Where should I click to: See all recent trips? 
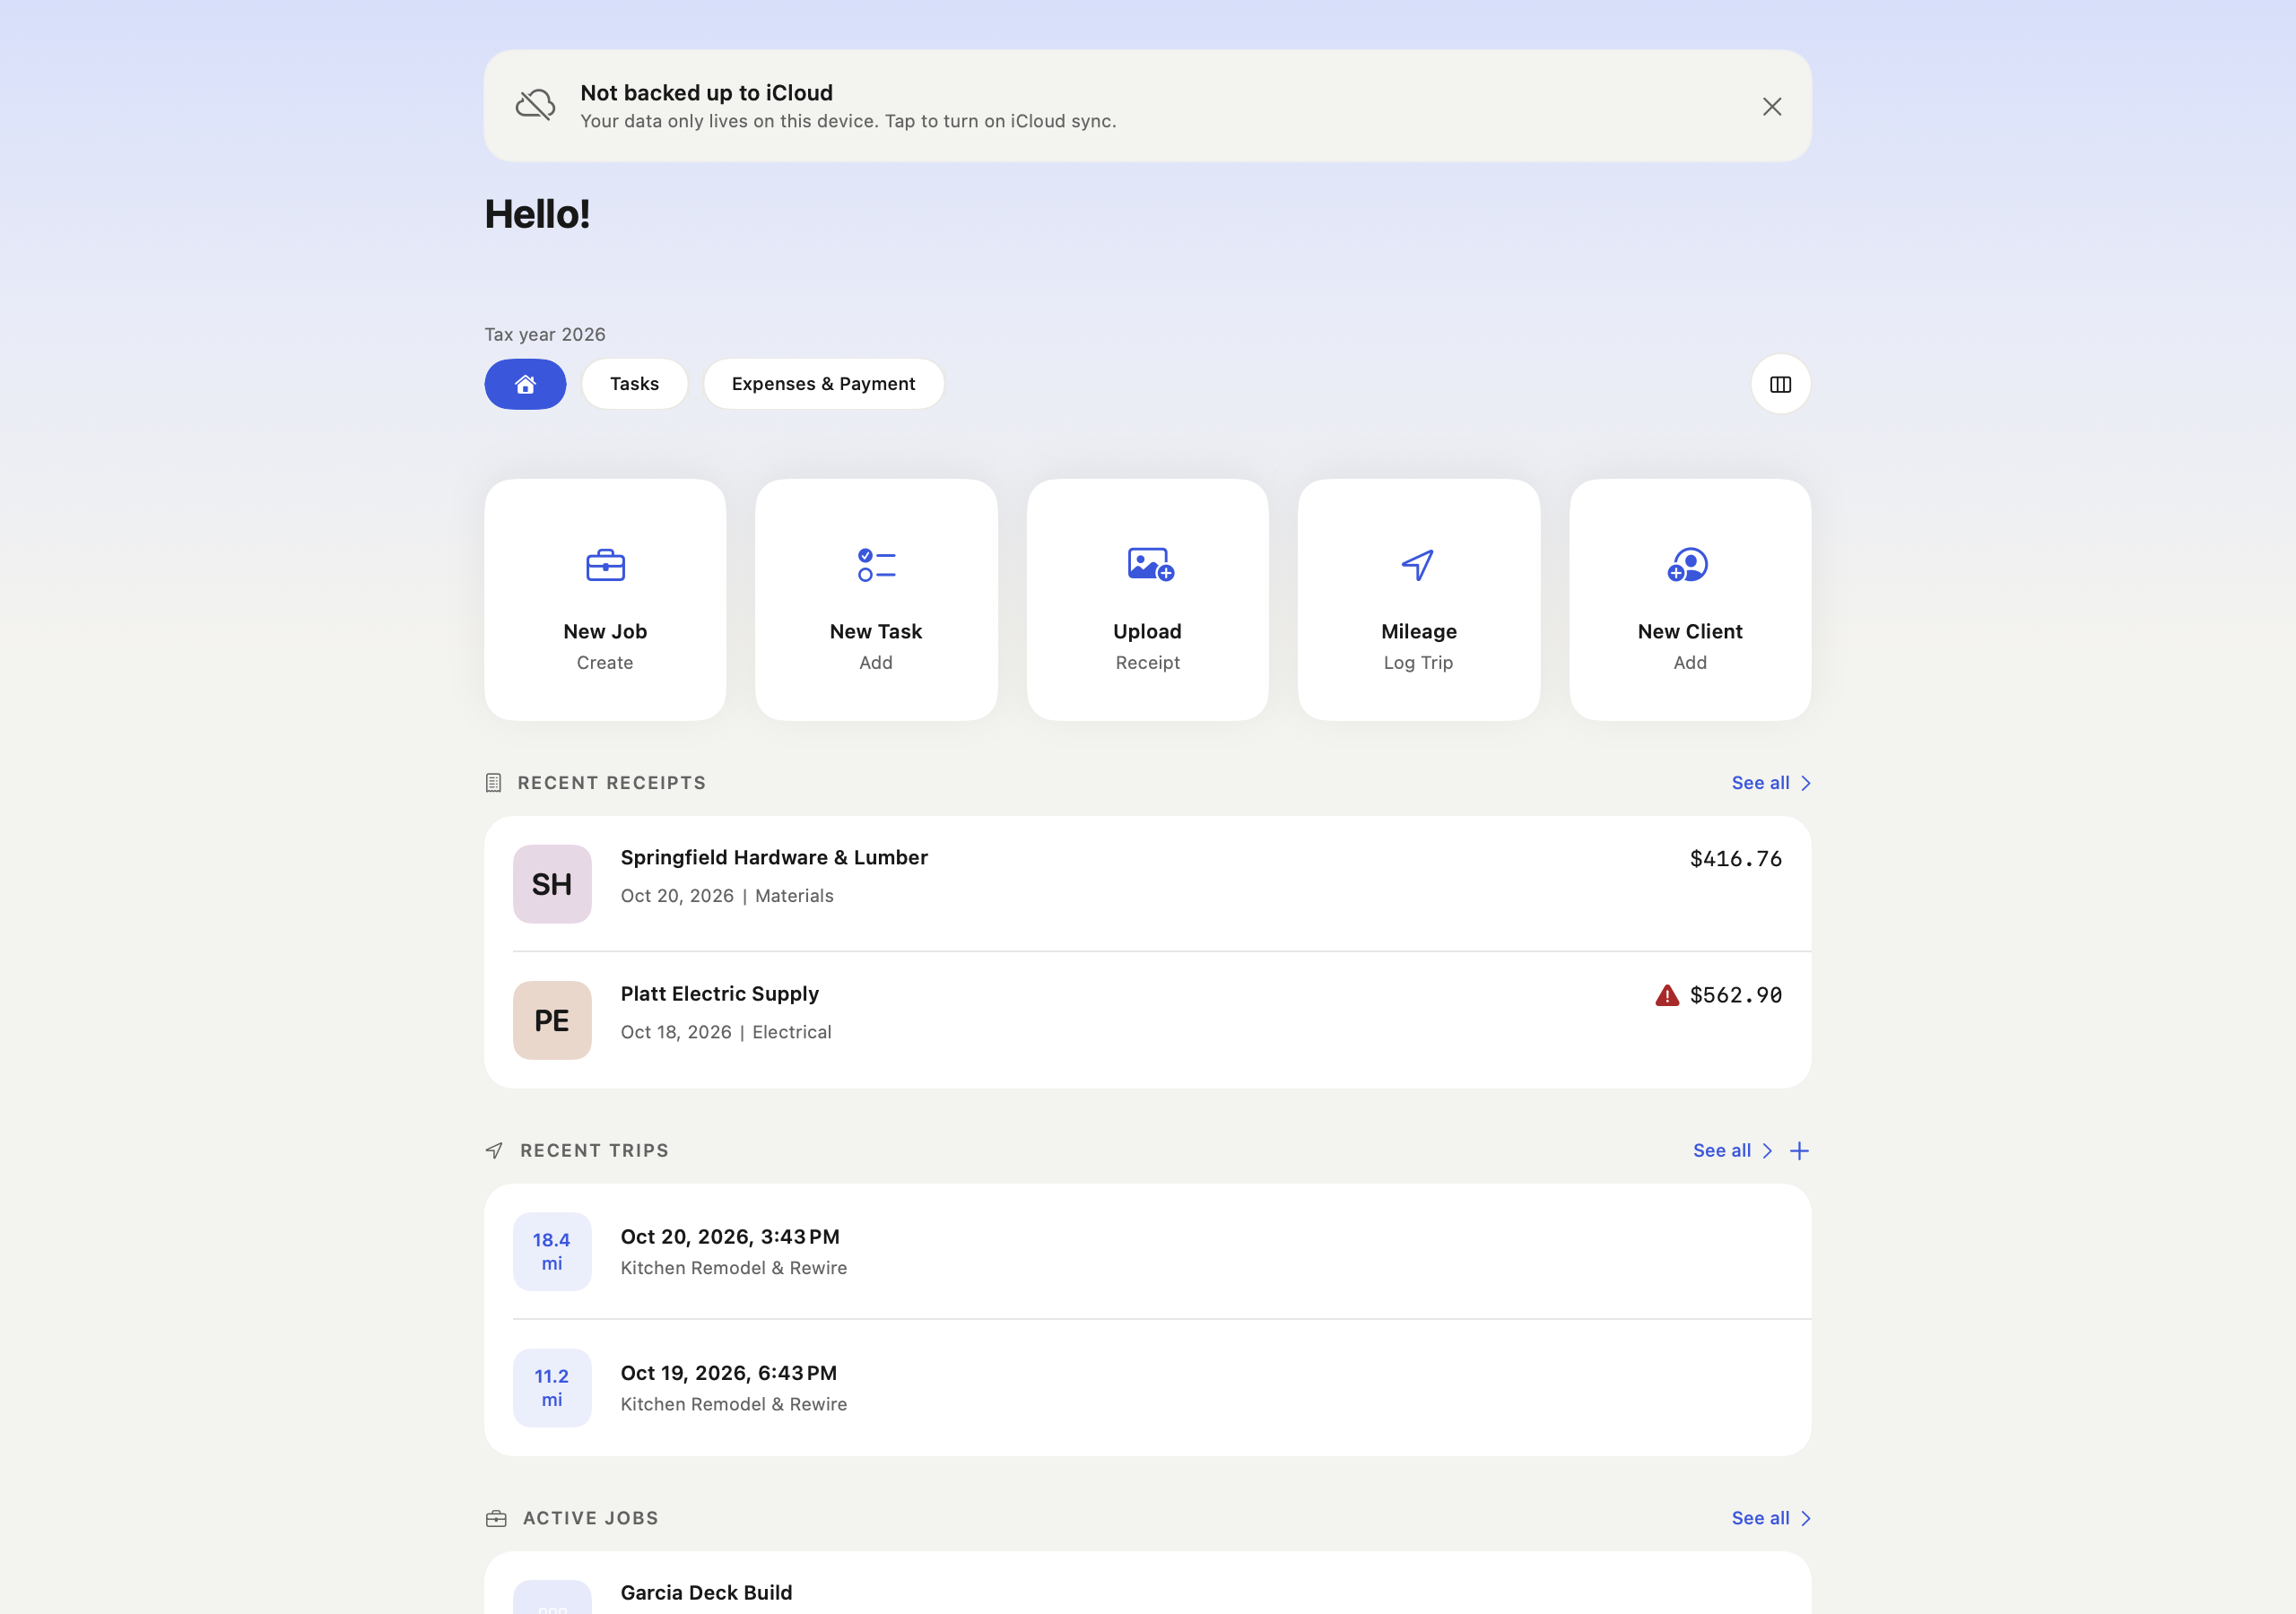1732,1151
